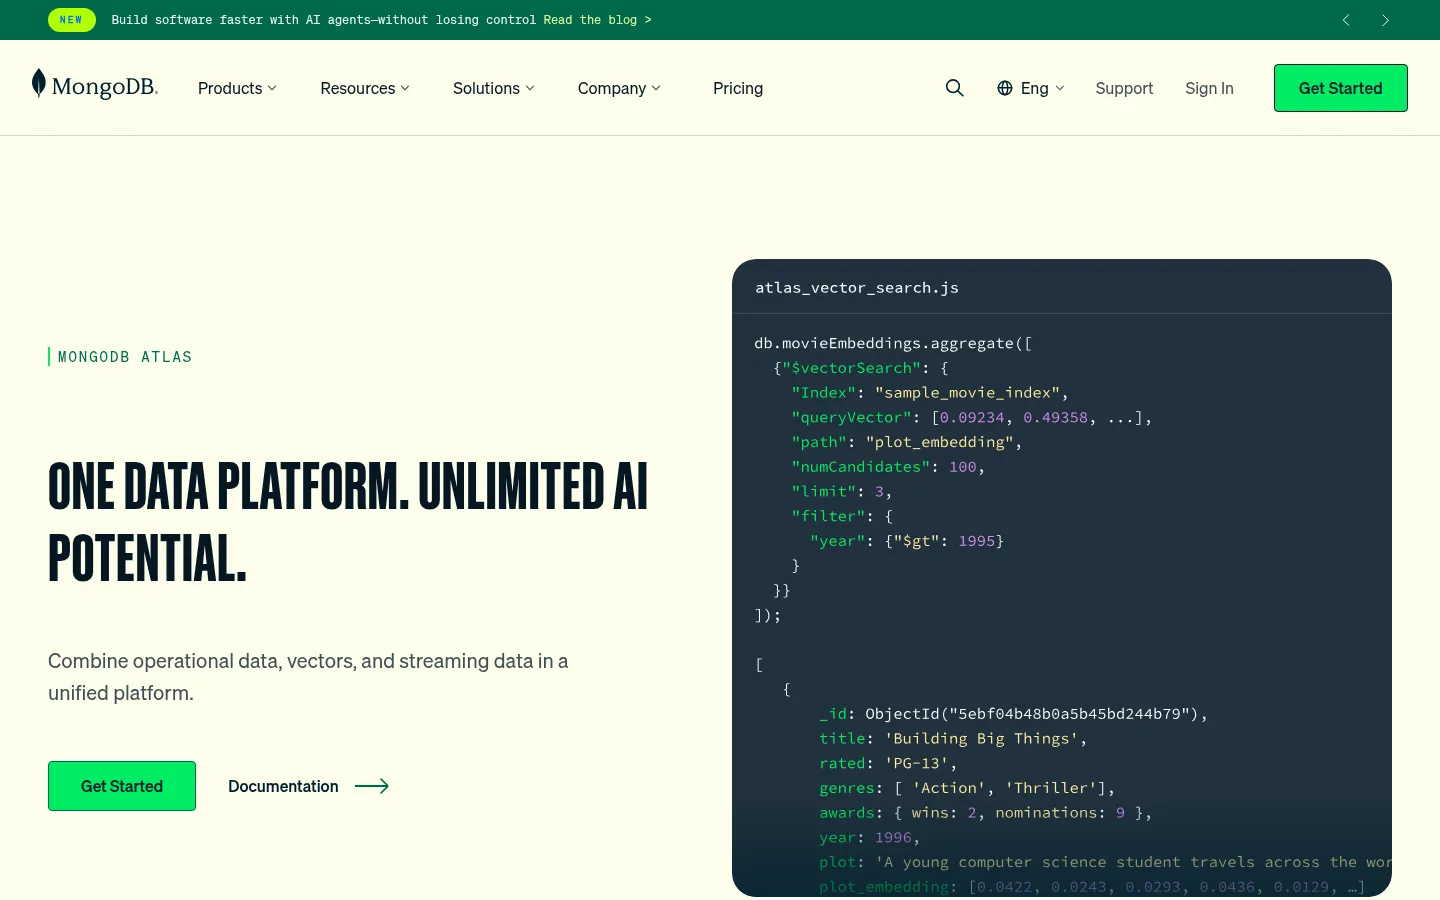This screenshot has height=900, width=1440.
Task: Click the arrow beside Documentation
Action: pos(372,786)
